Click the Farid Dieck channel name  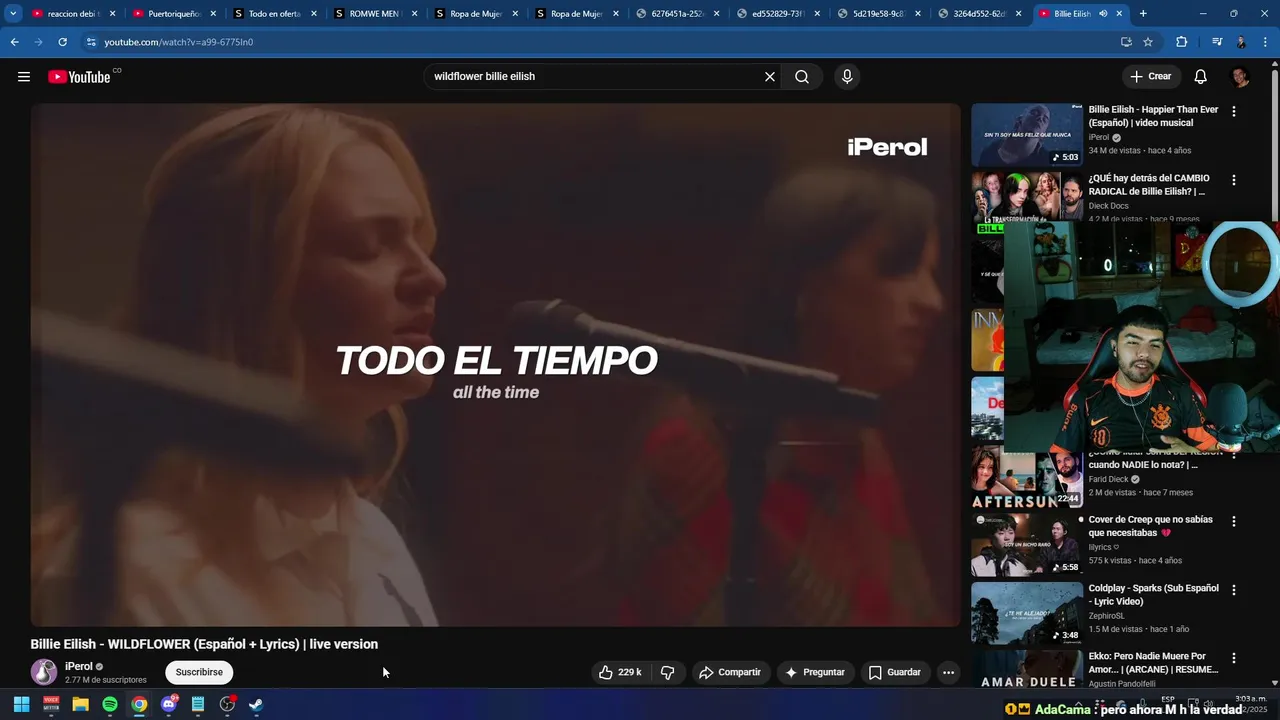[x=1108, y=479]
